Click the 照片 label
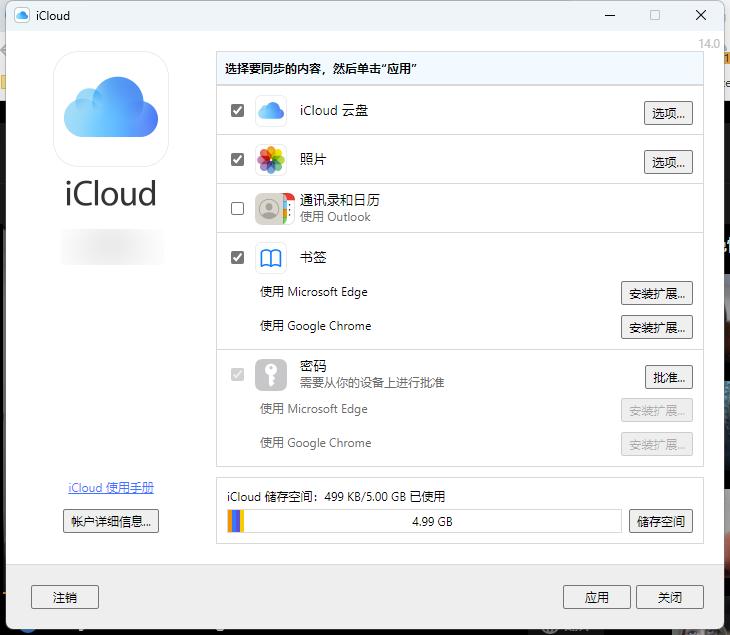 (313, 160)
